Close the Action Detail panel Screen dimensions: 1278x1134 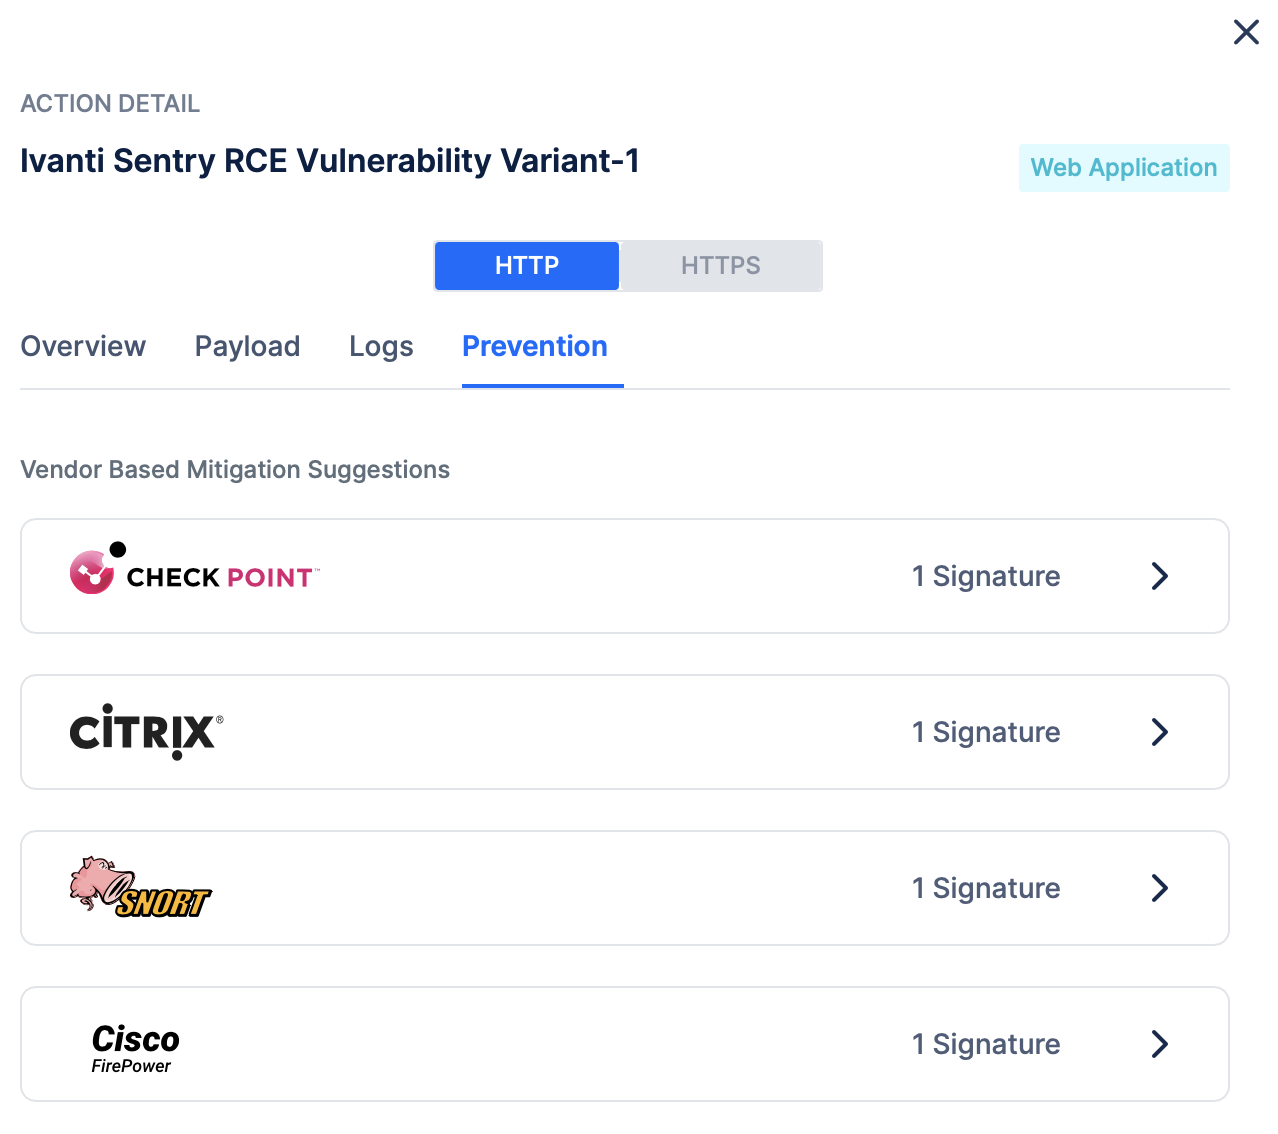click(x=1246, y=32)
